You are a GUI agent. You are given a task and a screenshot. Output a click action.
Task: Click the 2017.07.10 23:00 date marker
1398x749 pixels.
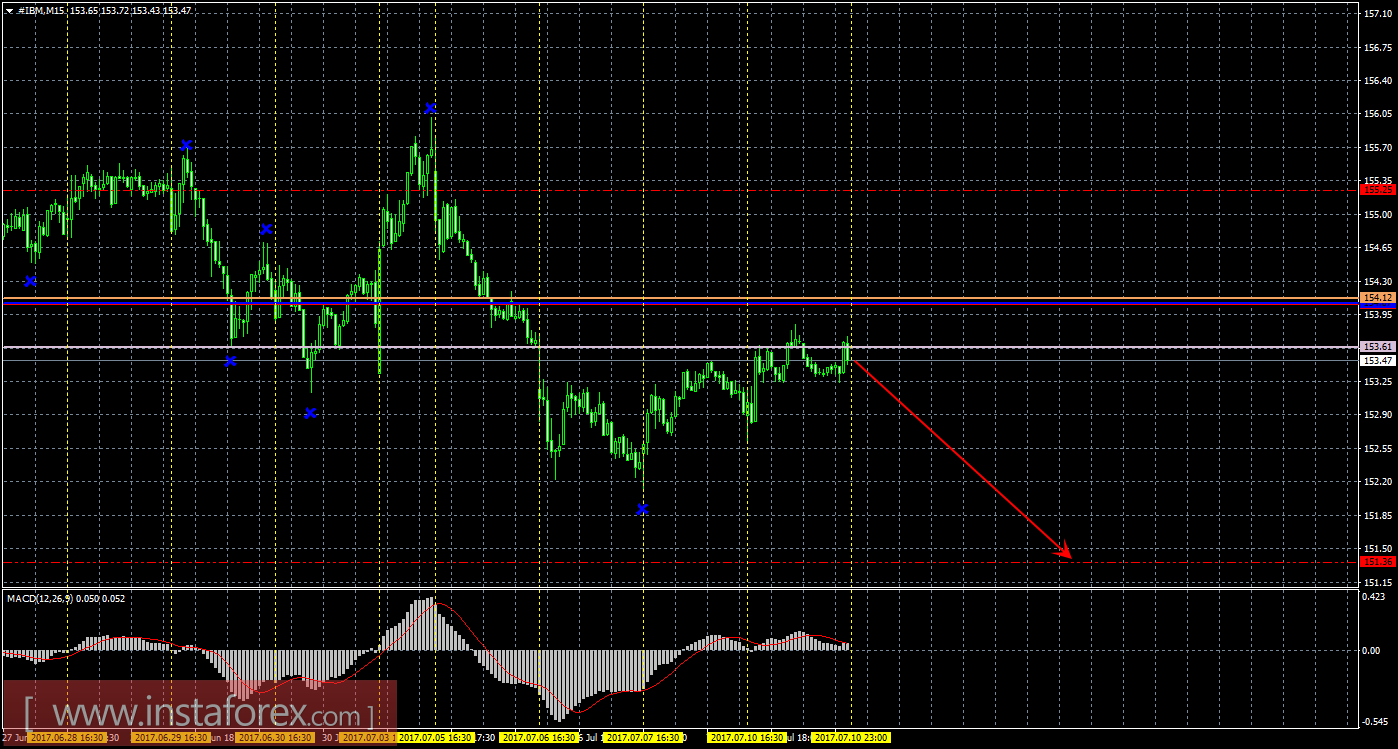coord(851,738)
